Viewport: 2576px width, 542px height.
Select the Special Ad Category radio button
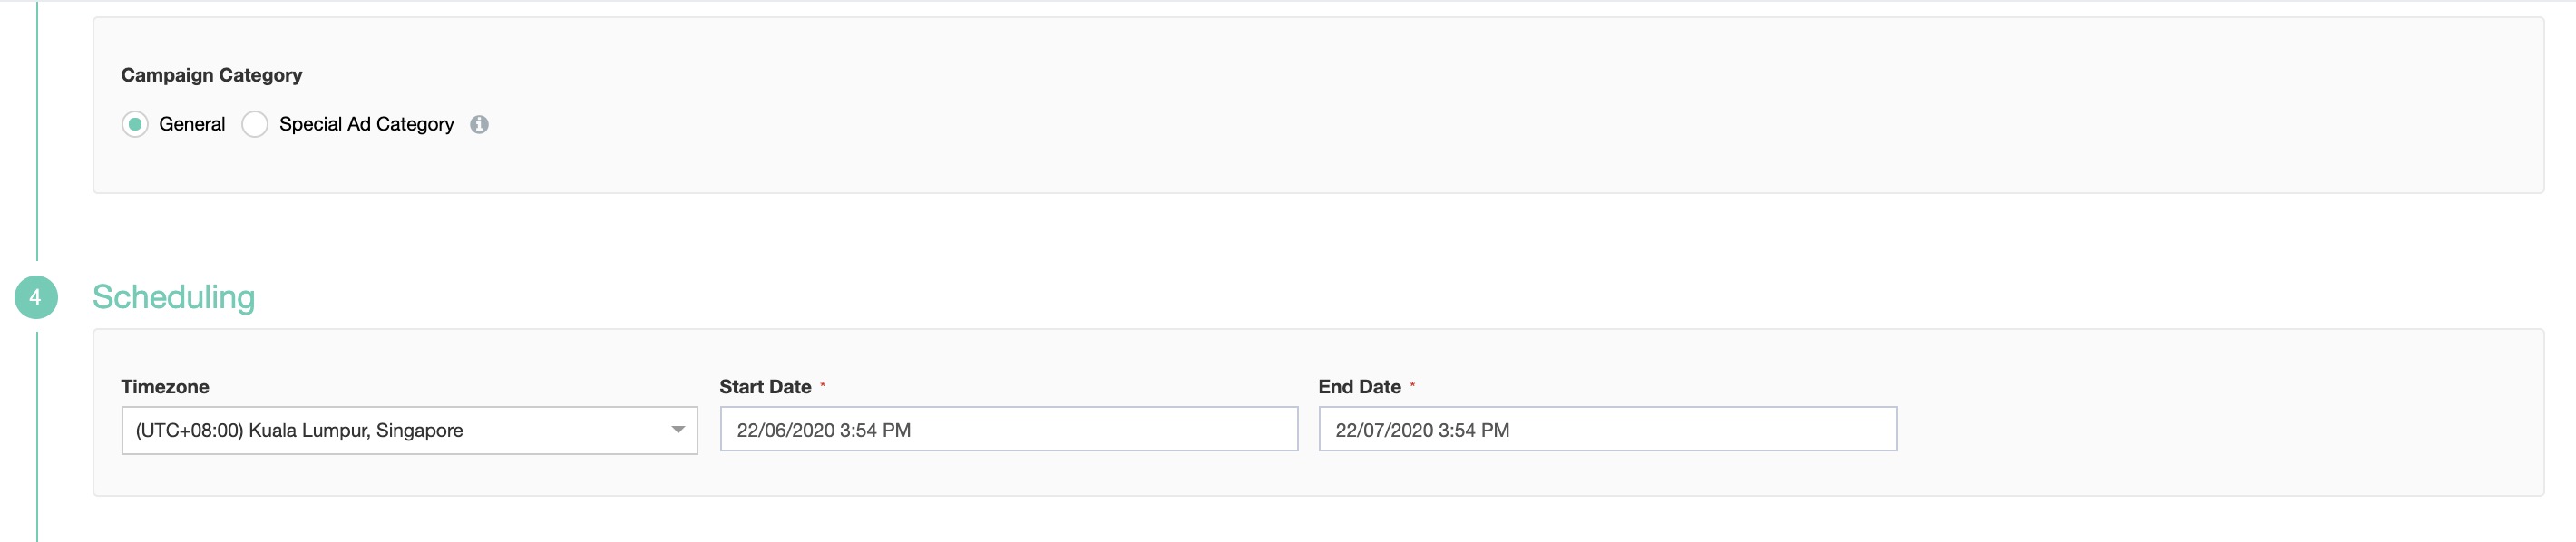255,124
